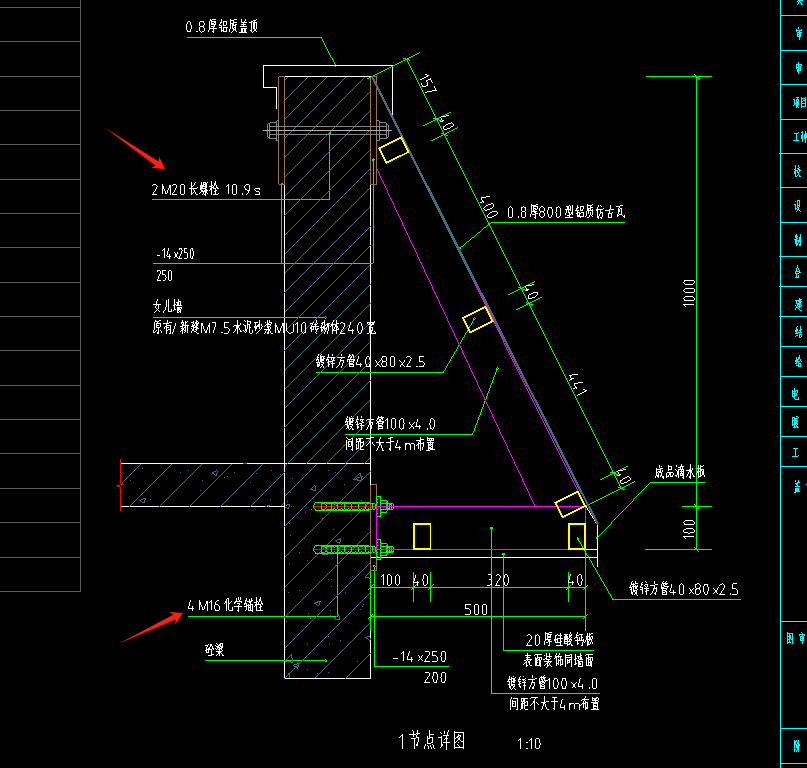Image resolution: width=807 pixels, height=768 pixels.
Task: Select the '0.8厚铝质盖顶' annotation text
Action: pos(222,26)
